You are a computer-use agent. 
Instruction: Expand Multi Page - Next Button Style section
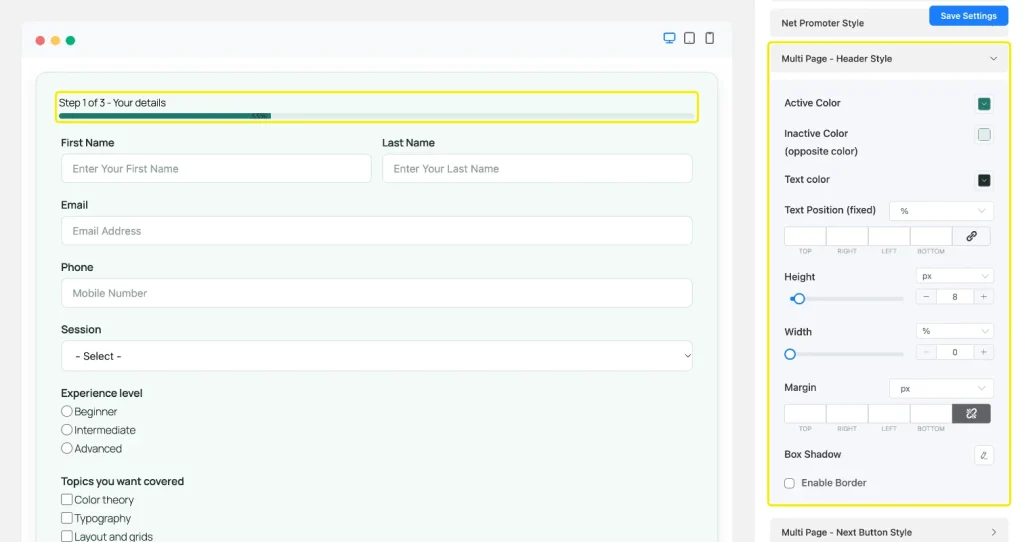coord(889,532)
